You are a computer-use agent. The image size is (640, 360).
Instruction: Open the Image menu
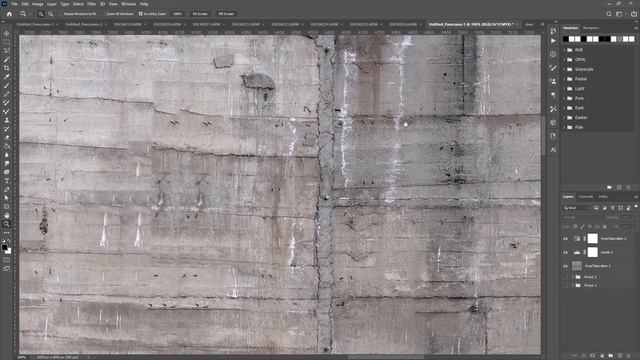38,4
